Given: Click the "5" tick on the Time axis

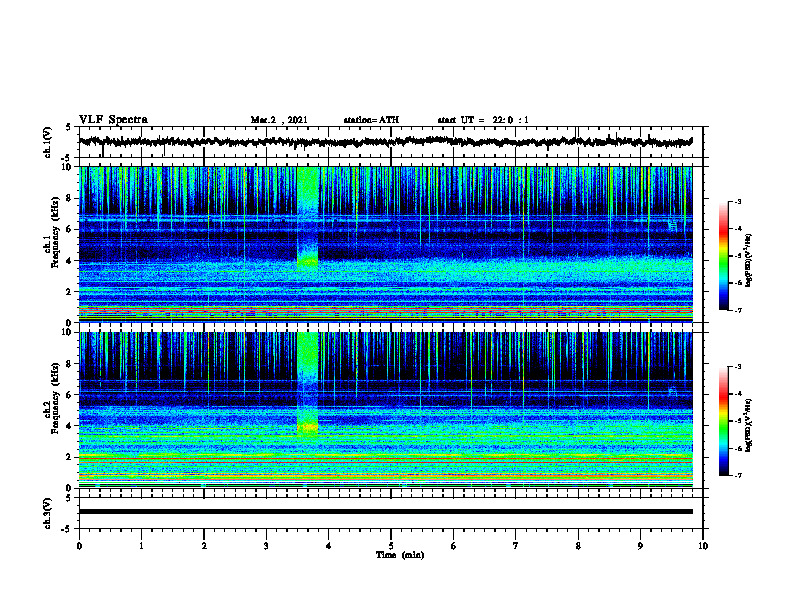Looking at the screenshot, I should pos(391,546).
